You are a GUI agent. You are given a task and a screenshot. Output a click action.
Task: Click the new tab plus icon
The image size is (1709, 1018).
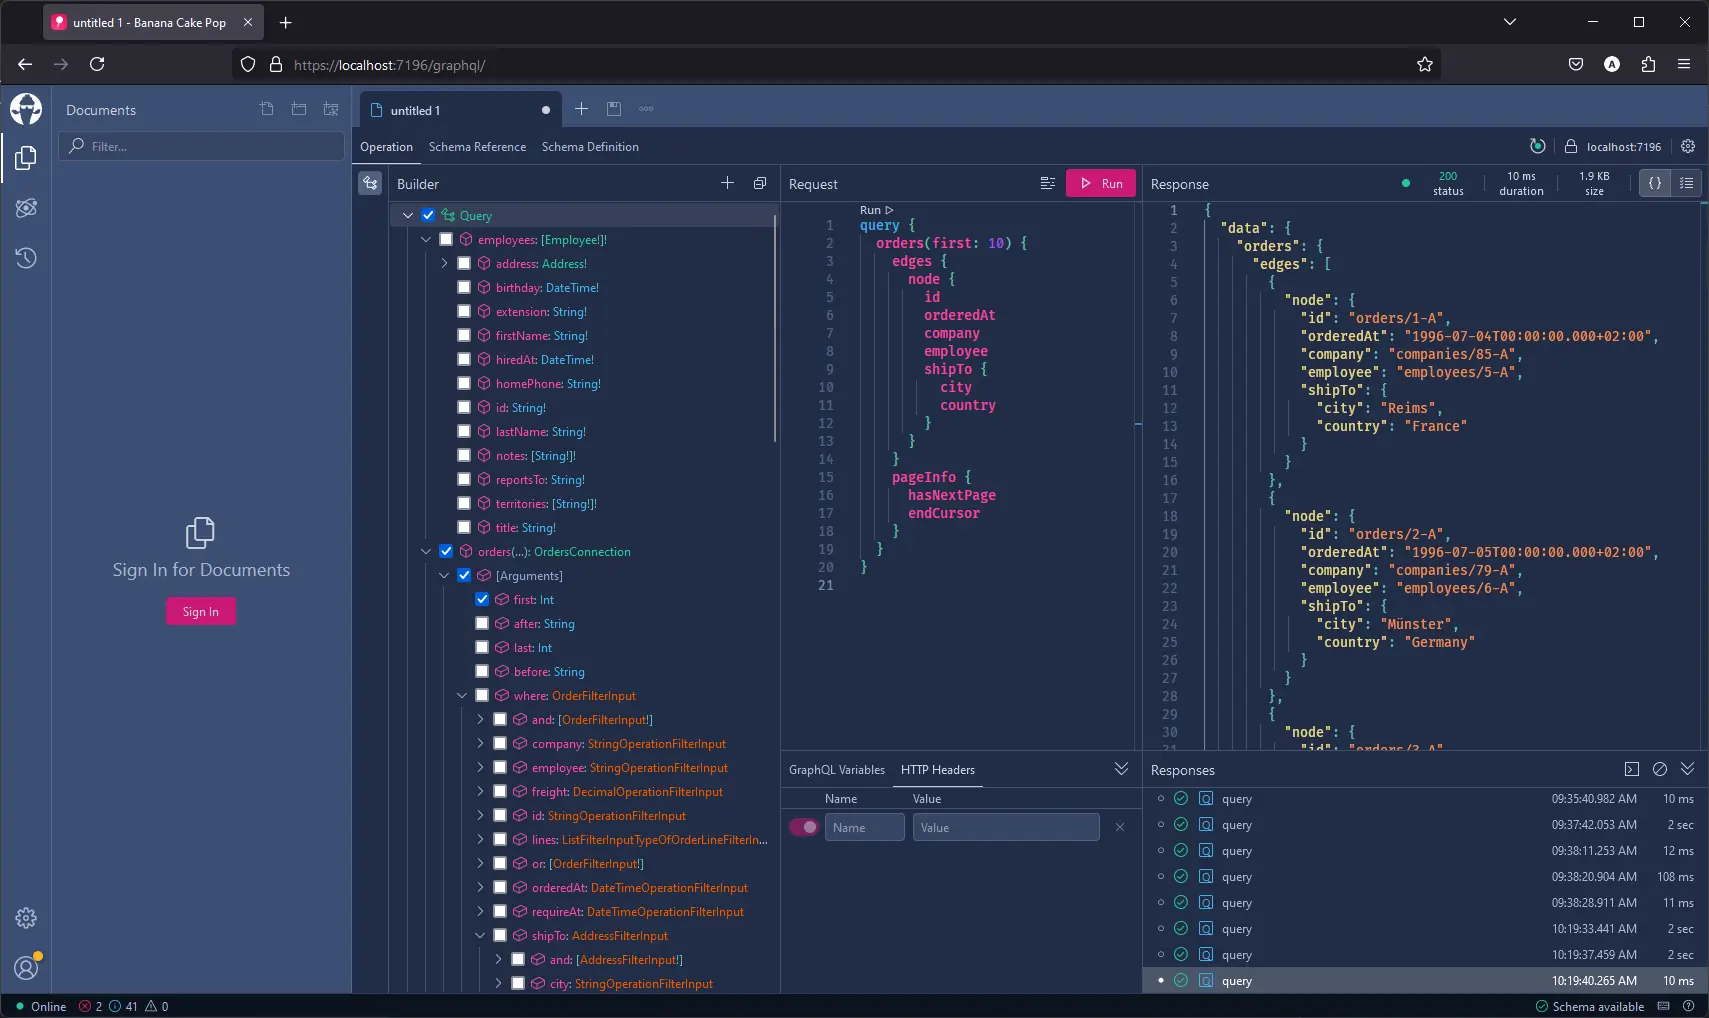[x=581, y=109]
